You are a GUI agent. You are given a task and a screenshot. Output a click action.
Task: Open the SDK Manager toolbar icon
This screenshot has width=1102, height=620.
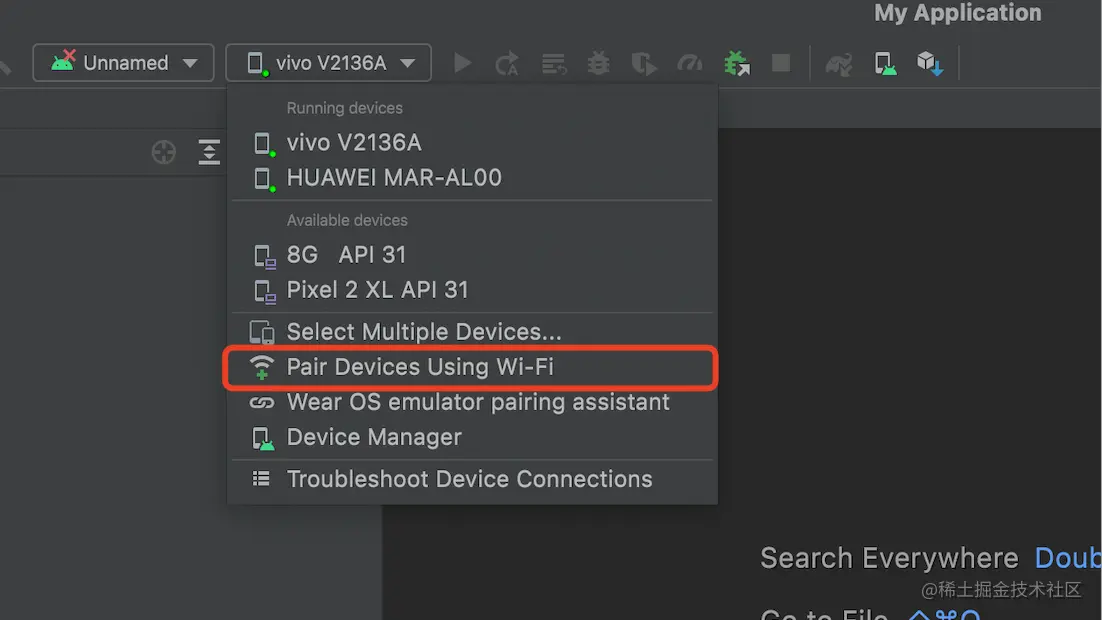[x=929, y=63]
